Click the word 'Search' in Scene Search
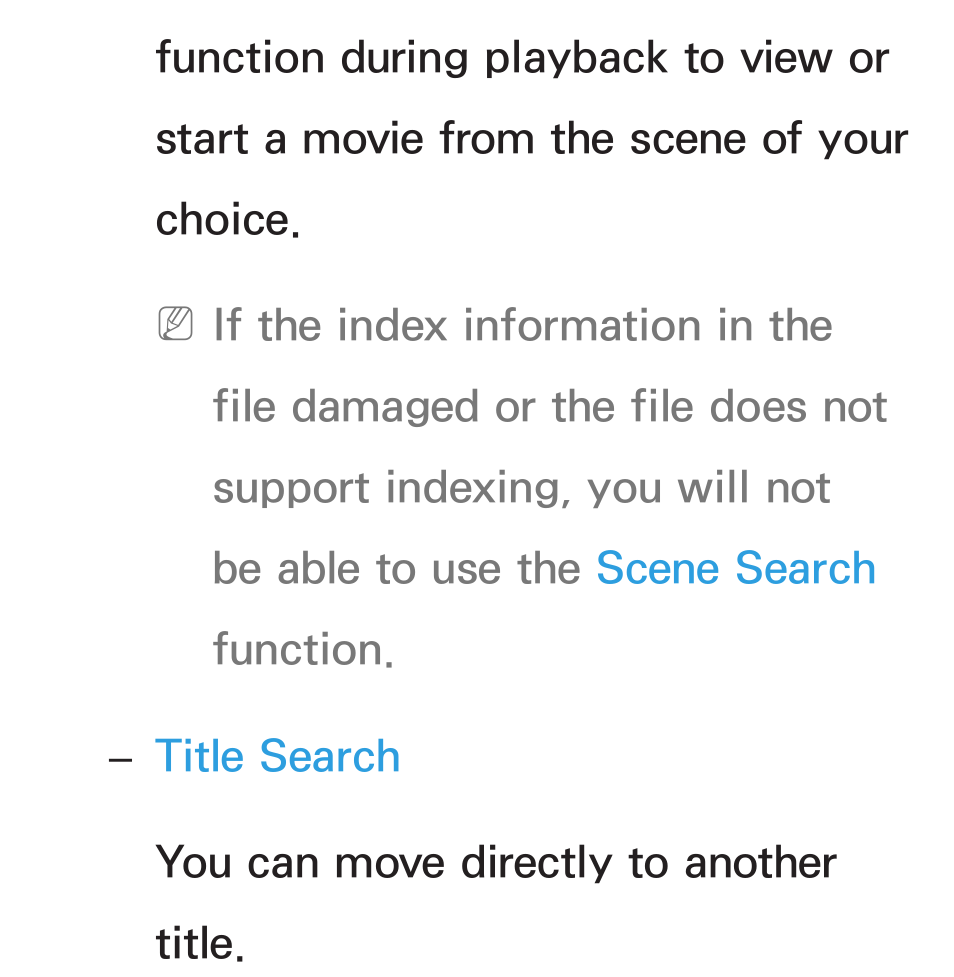The image size is (954, 977). tap(805, 568)
